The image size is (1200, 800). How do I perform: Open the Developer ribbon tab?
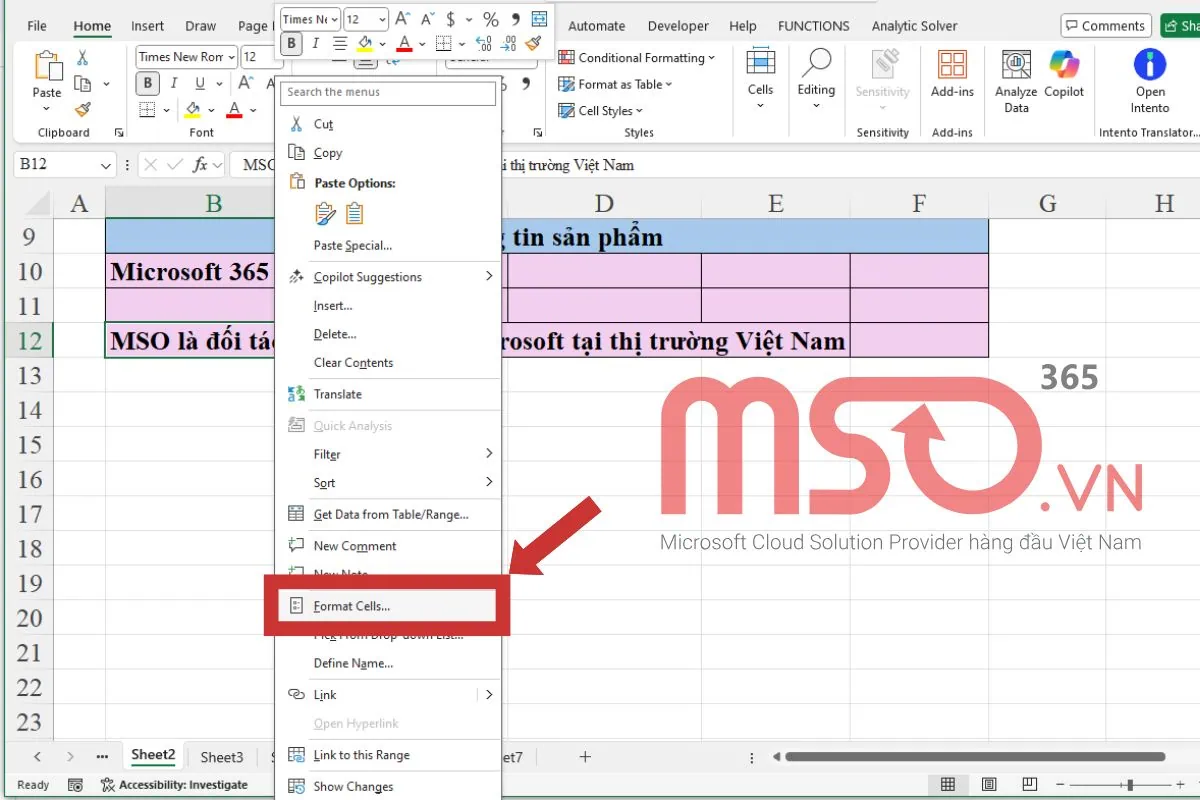pos(679,26)
